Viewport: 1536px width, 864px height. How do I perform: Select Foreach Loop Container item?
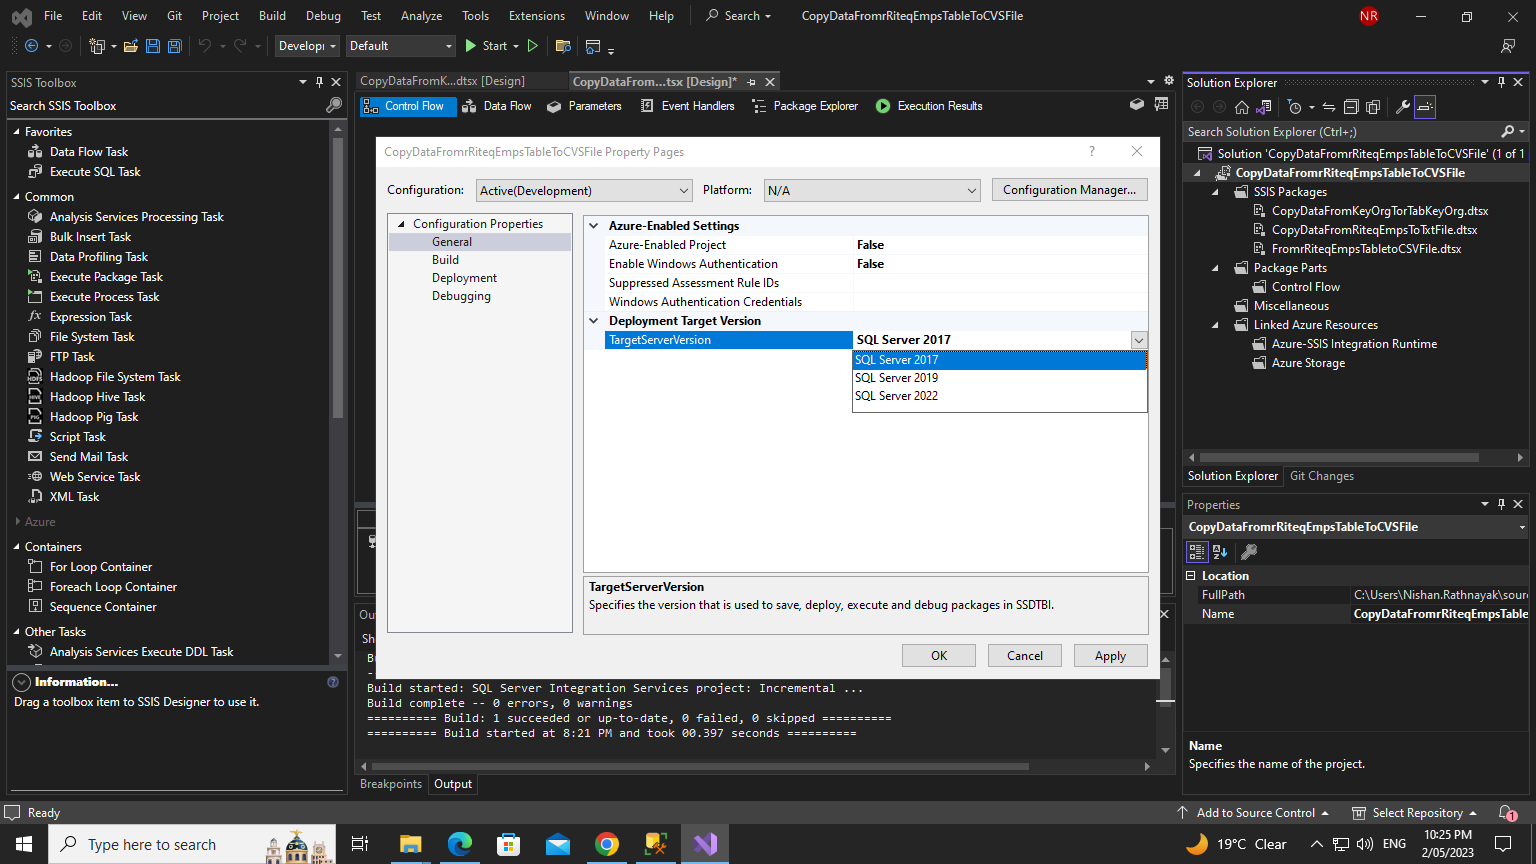(x=113, y=587)
